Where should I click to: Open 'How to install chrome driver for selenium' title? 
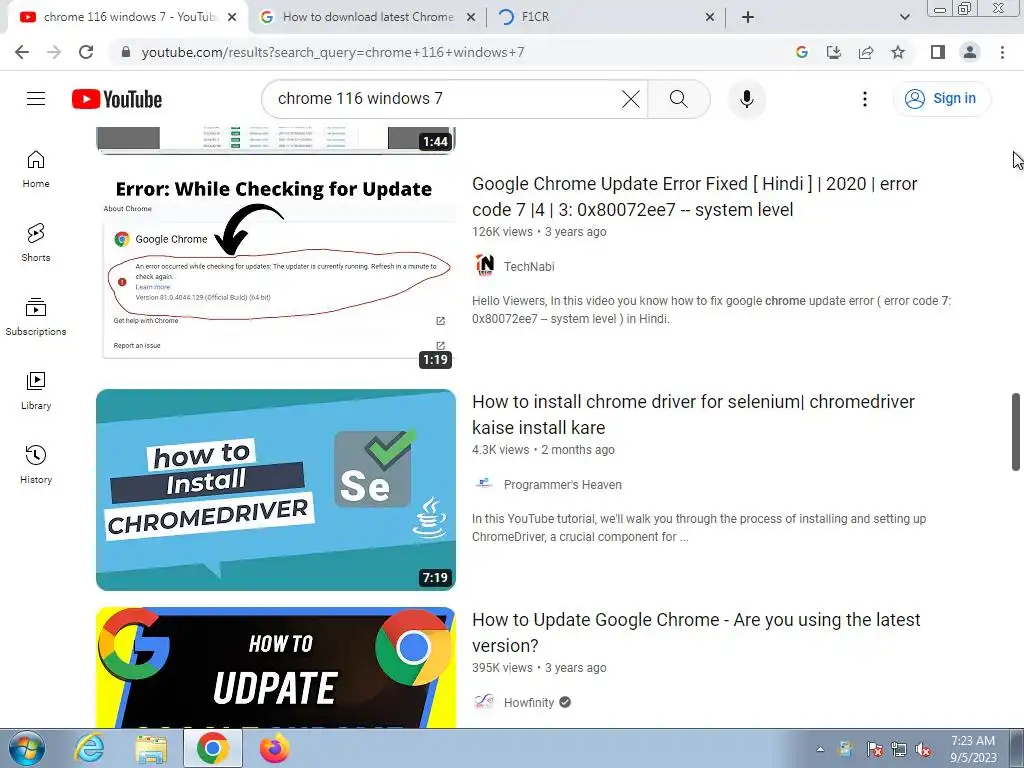693,415
